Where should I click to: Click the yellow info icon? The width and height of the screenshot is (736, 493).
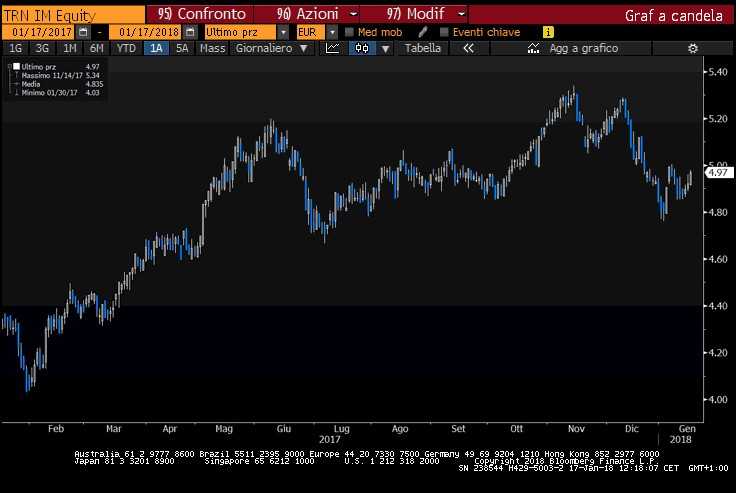pyautogui.click(x=548, y=32)
